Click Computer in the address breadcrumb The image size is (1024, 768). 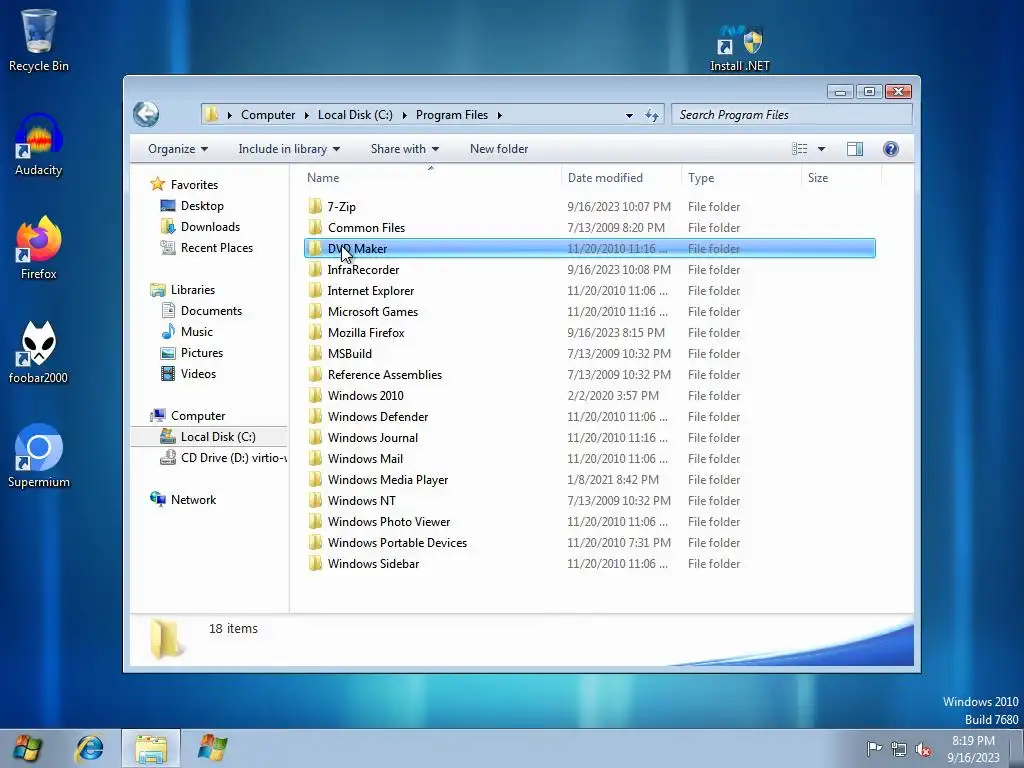click(x=268, y=115)
